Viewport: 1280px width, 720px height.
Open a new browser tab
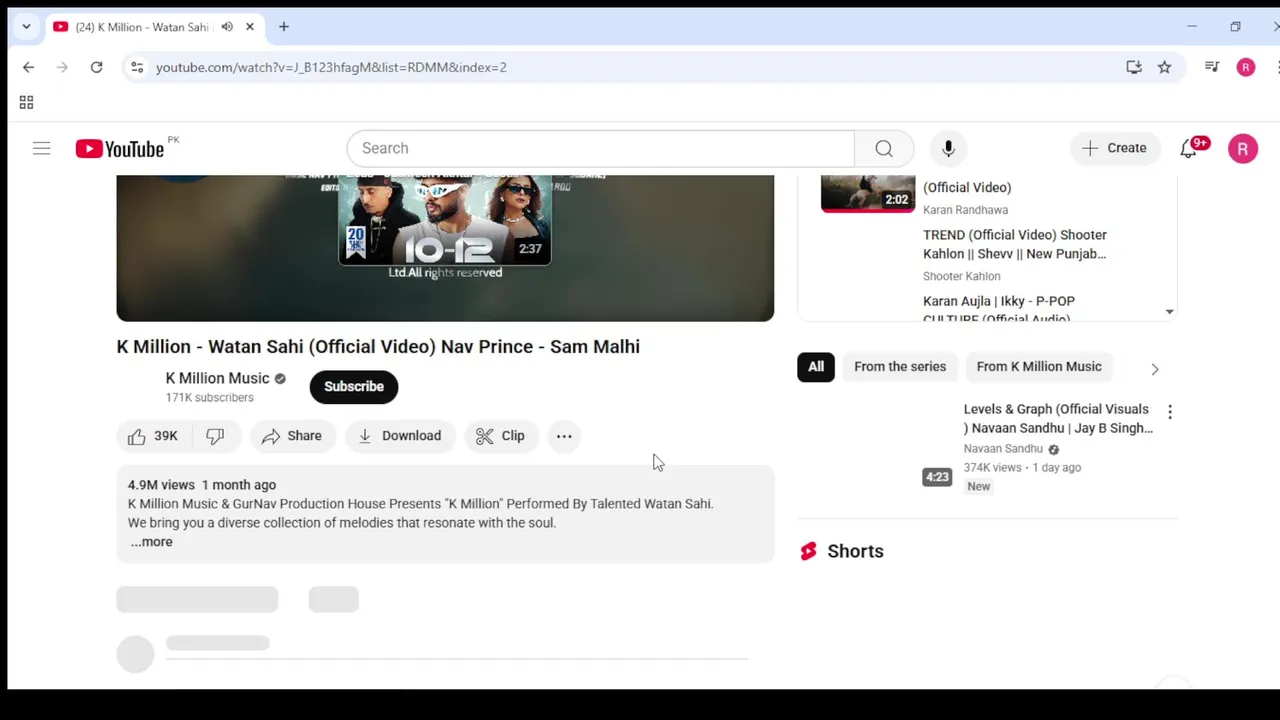click(x=284, y=27)
